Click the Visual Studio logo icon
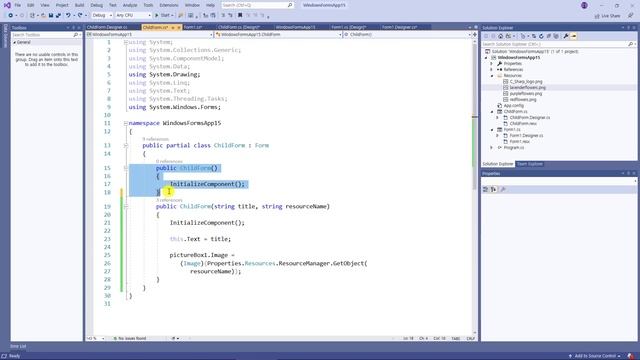 (7, 5)
